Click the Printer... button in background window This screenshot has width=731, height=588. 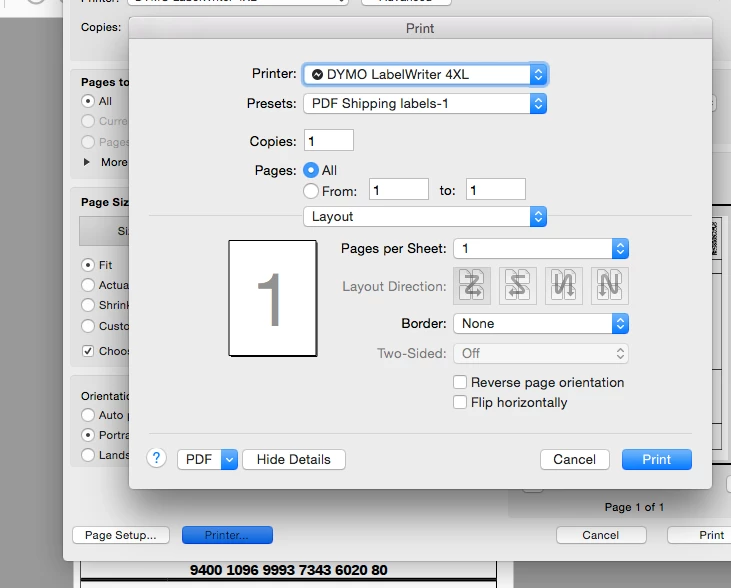click(x=227, y=535)
